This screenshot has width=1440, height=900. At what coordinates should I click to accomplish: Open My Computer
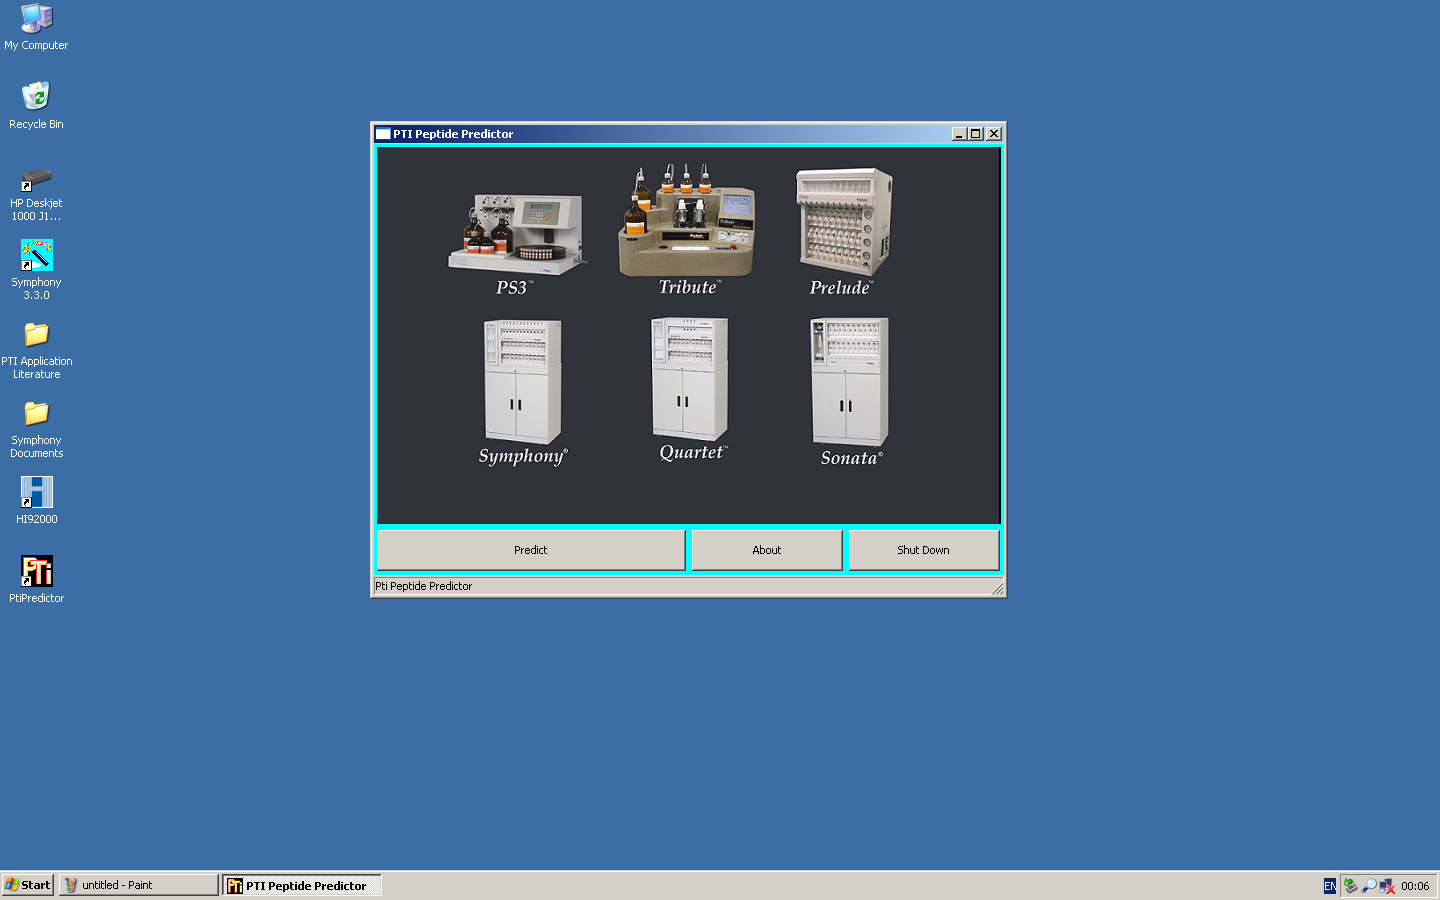36,17
